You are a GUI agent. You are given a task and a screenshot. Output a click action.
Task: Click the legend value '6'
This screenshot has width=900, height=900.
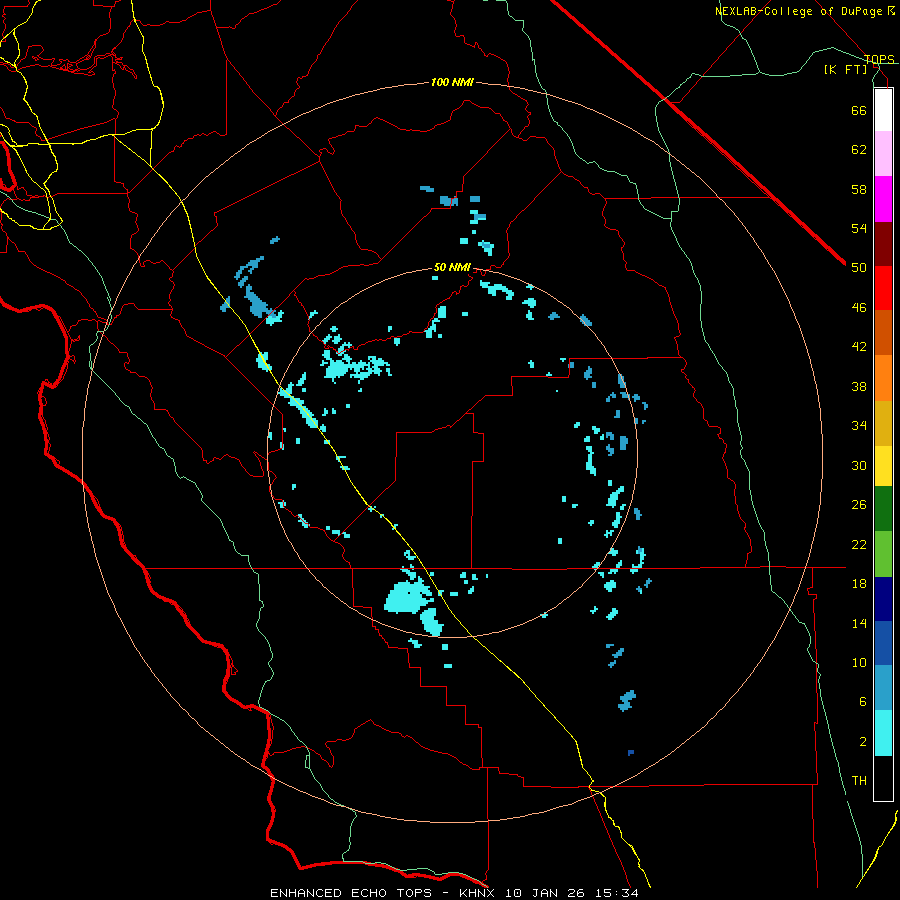863,702
